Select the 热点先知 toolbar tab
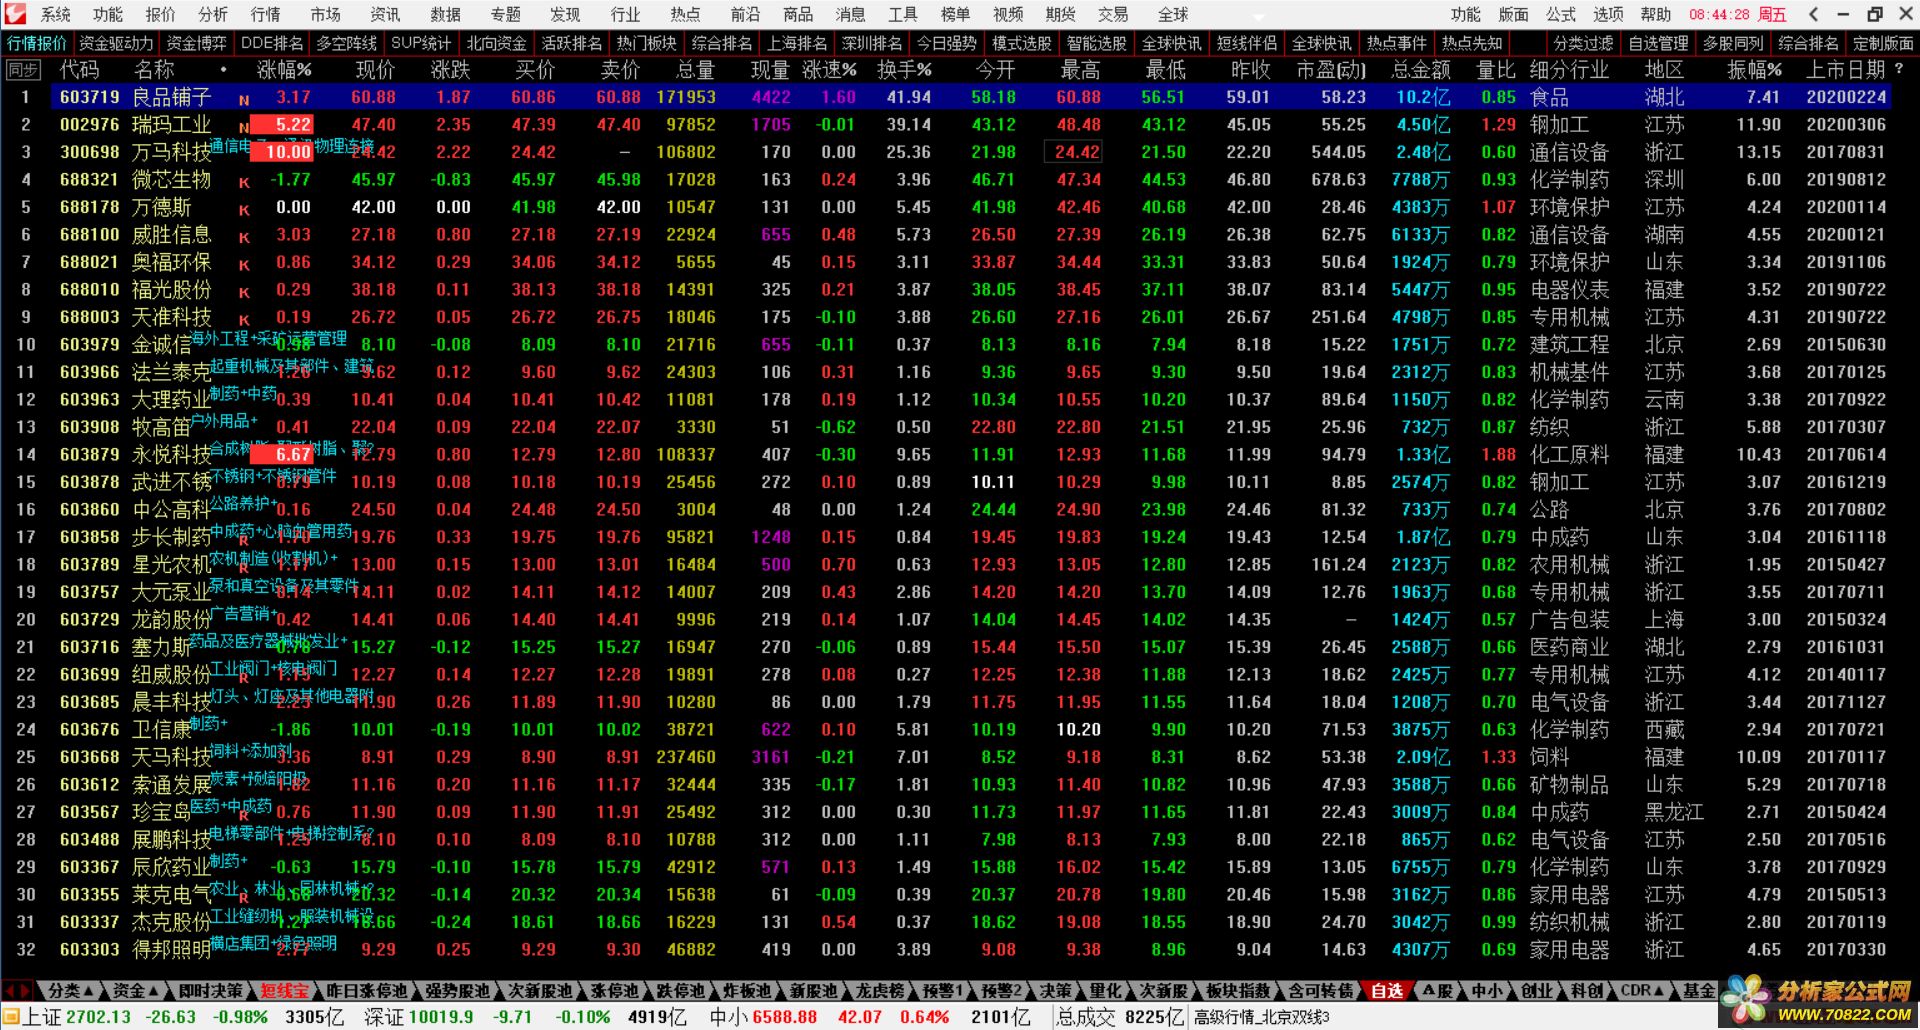 [1472, 43]
